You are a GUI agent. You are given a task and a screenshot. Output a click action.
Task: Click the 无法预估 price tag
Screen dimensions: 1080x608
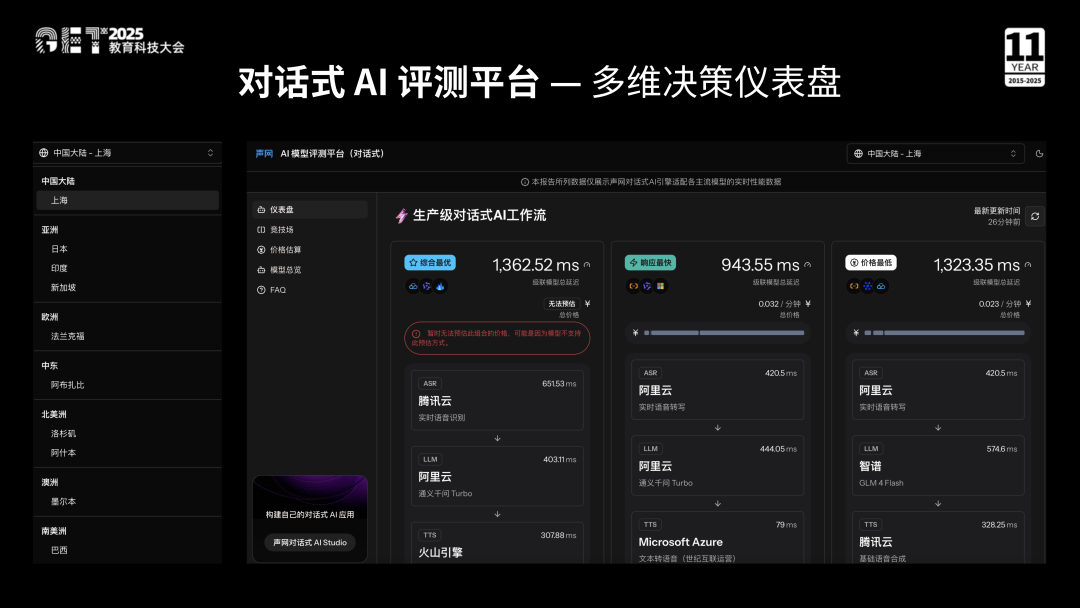(561, 304)
